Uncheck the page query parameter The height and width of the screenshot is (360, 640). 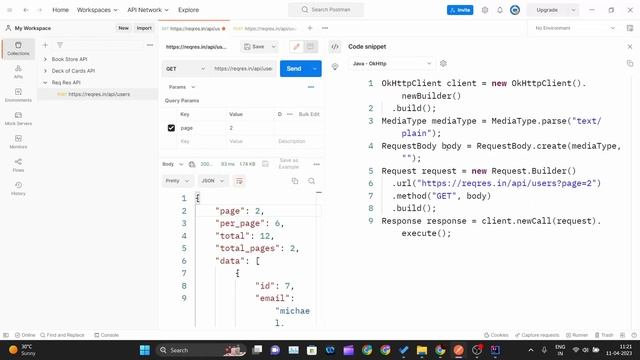point(171,128)
